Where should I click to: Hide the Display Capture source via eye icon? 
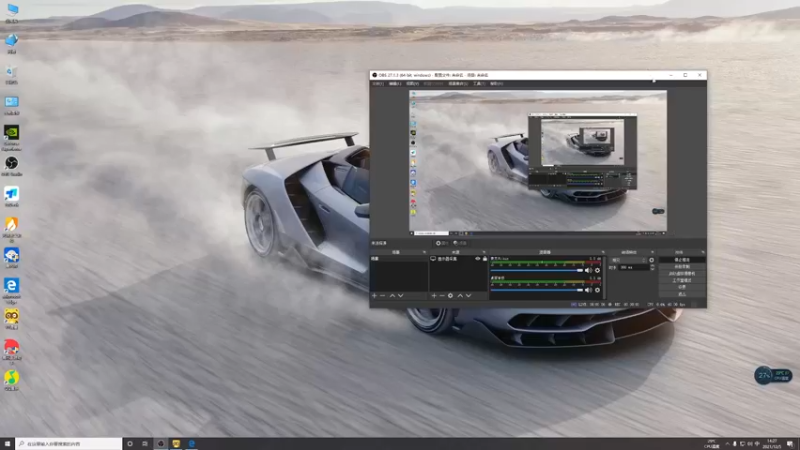(x=478, y=259)
